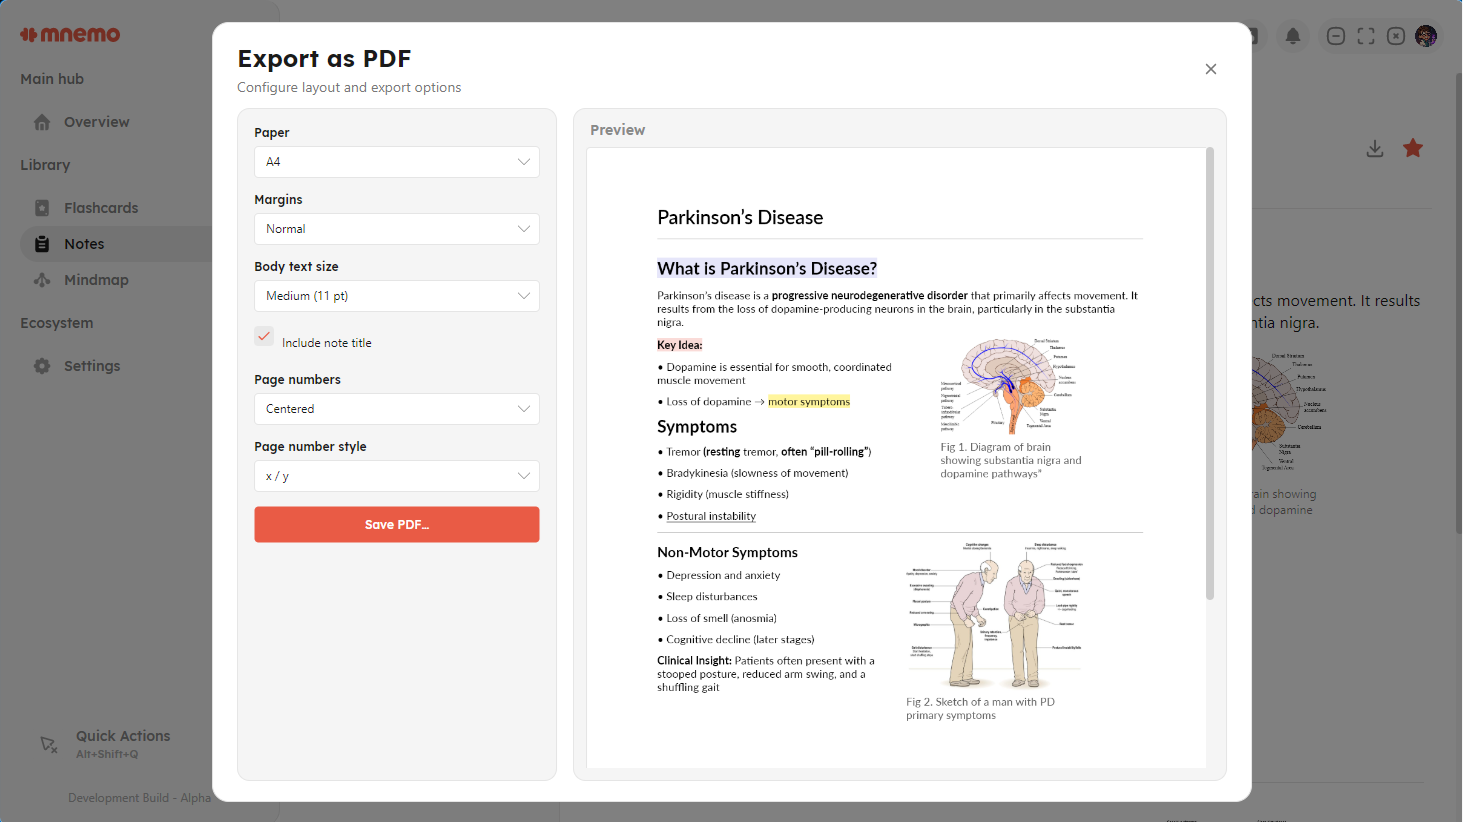Toggle the fullscreen icon
Screen dimensions: 1463x823
[1366, 36]
